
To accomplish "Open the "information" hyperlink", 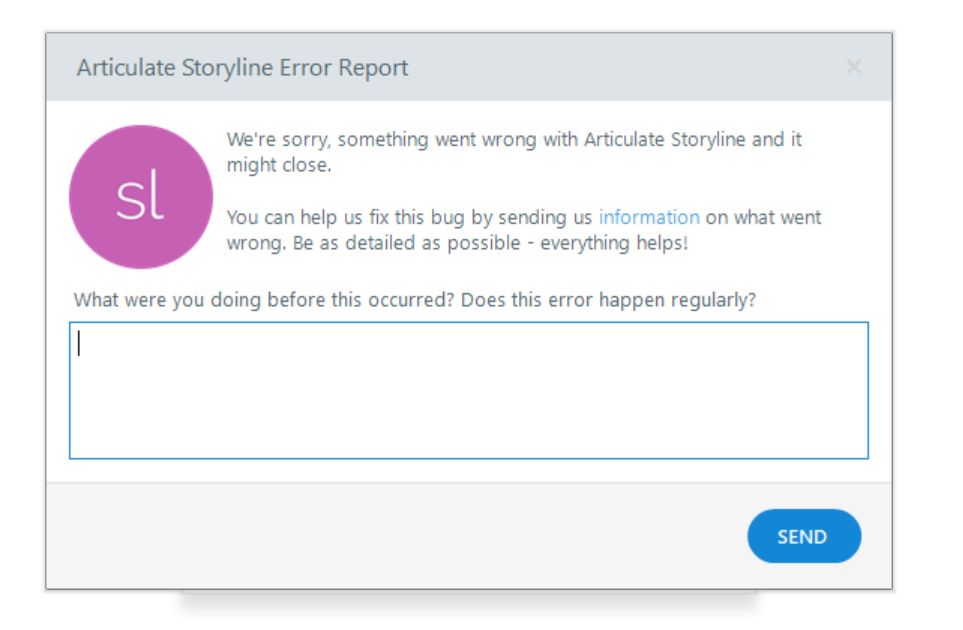I will pos(649,217).
